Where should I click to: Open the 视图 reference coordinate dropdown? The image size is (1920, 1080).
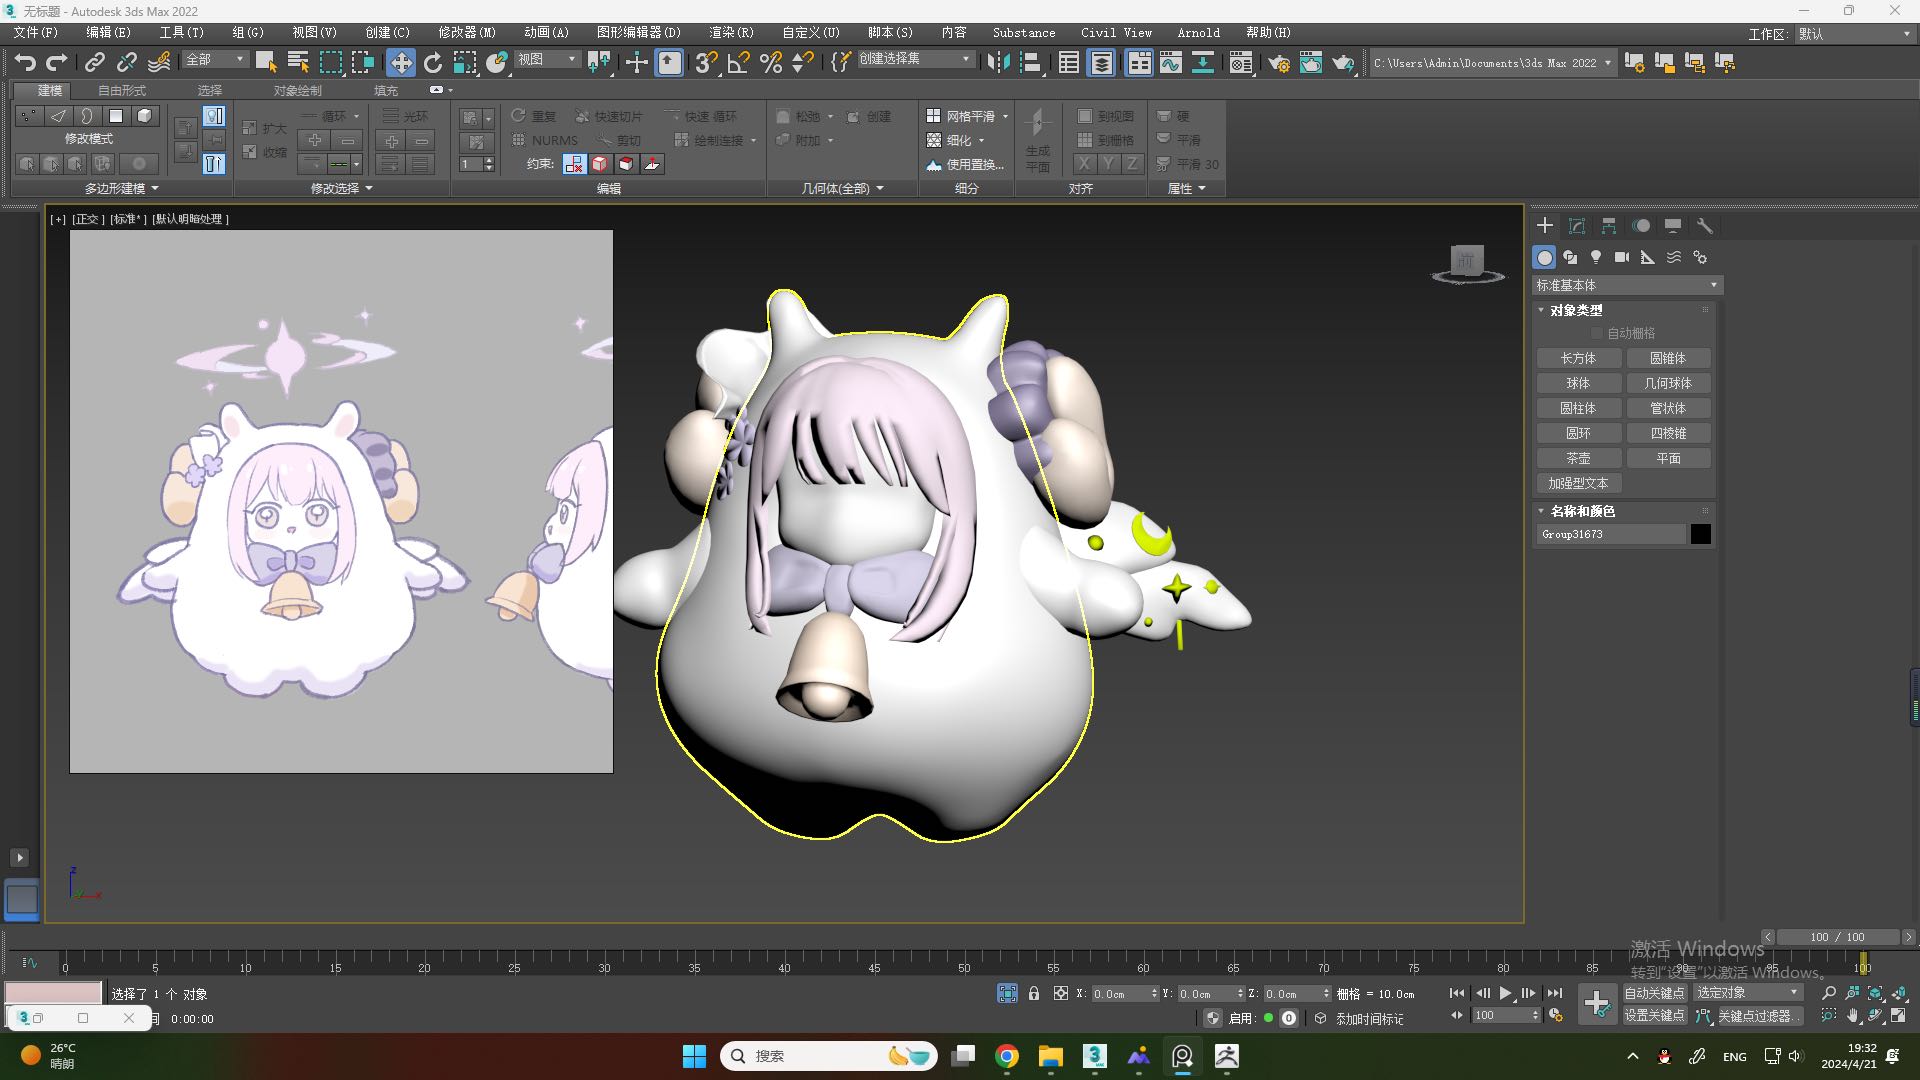point(547,60)
